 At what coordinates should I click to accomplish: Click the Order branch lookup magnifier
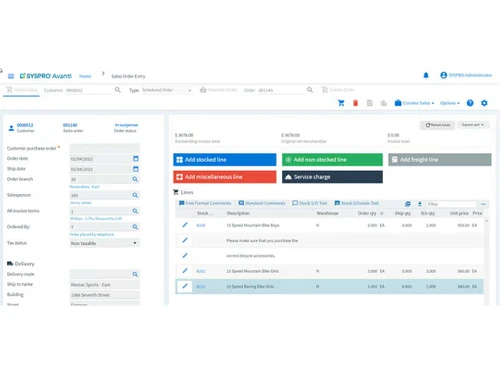click(x=135, y=179)
